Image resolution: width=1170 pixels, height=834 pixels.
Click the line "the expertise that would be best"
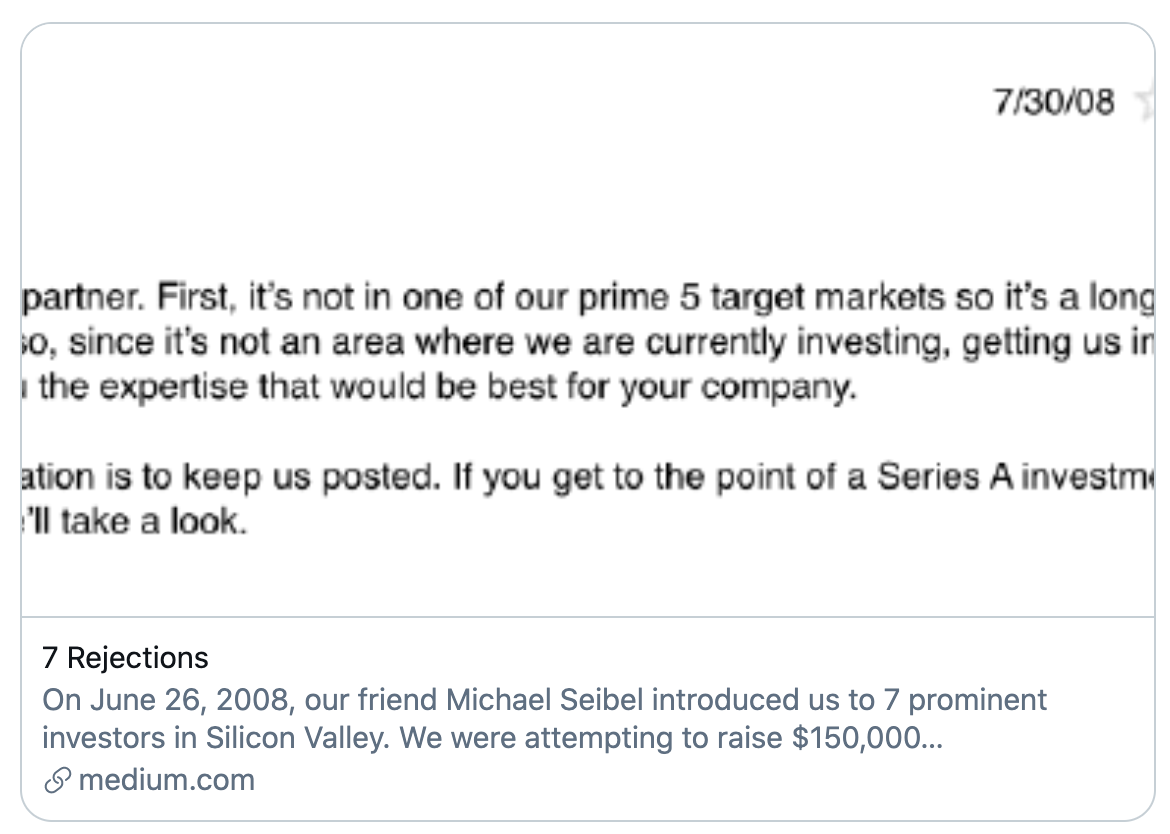440,387
